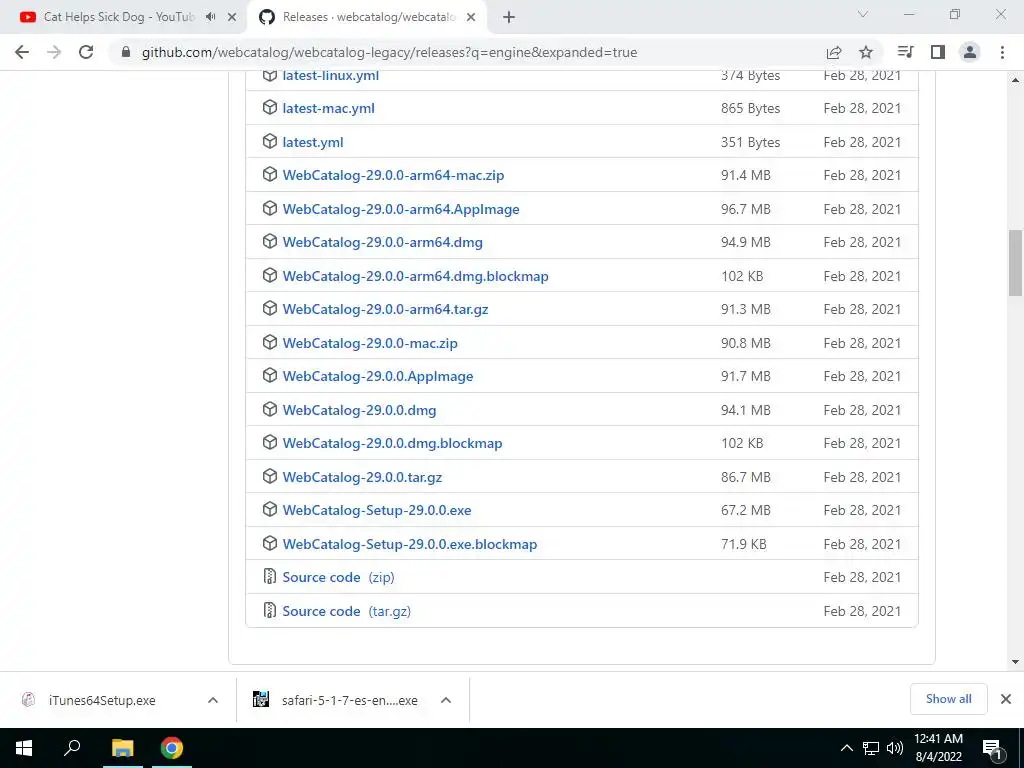Open the Chrome profile avatar
The width and height of the screenshot is (1024, 768).
[x=970, y=52]
